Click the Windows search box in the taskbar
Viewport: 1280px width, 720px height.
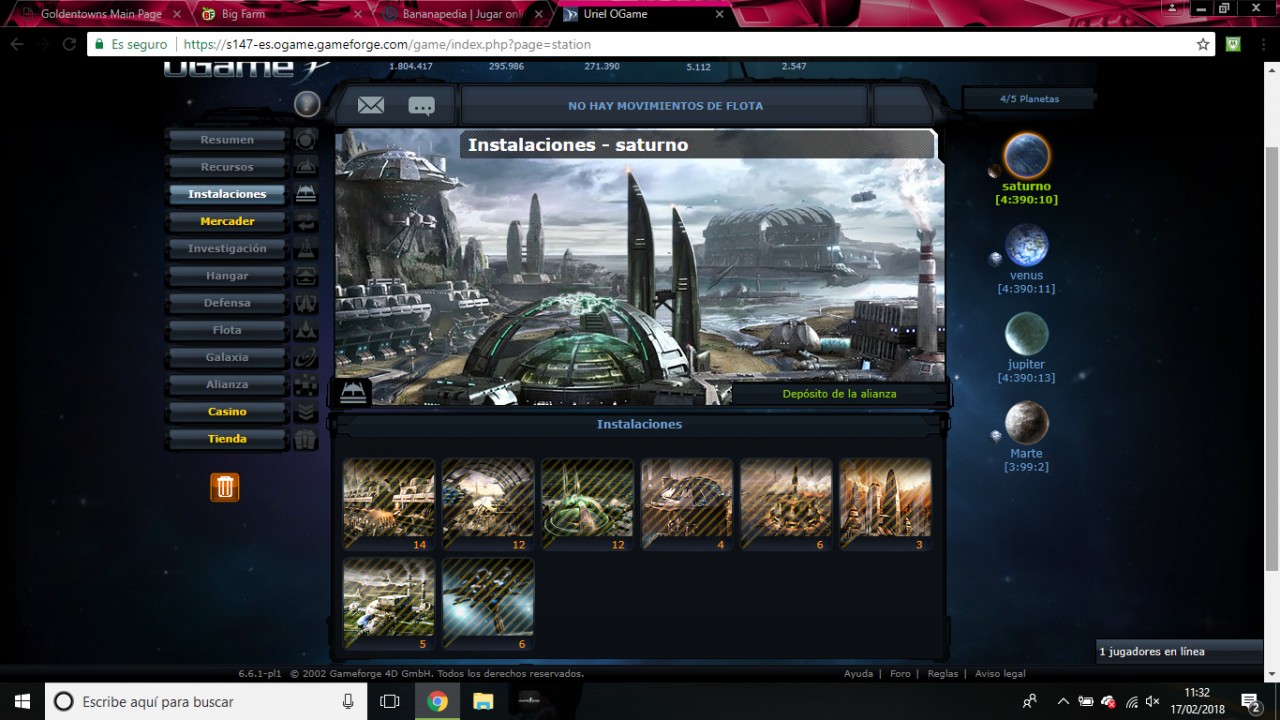[205, 701]
